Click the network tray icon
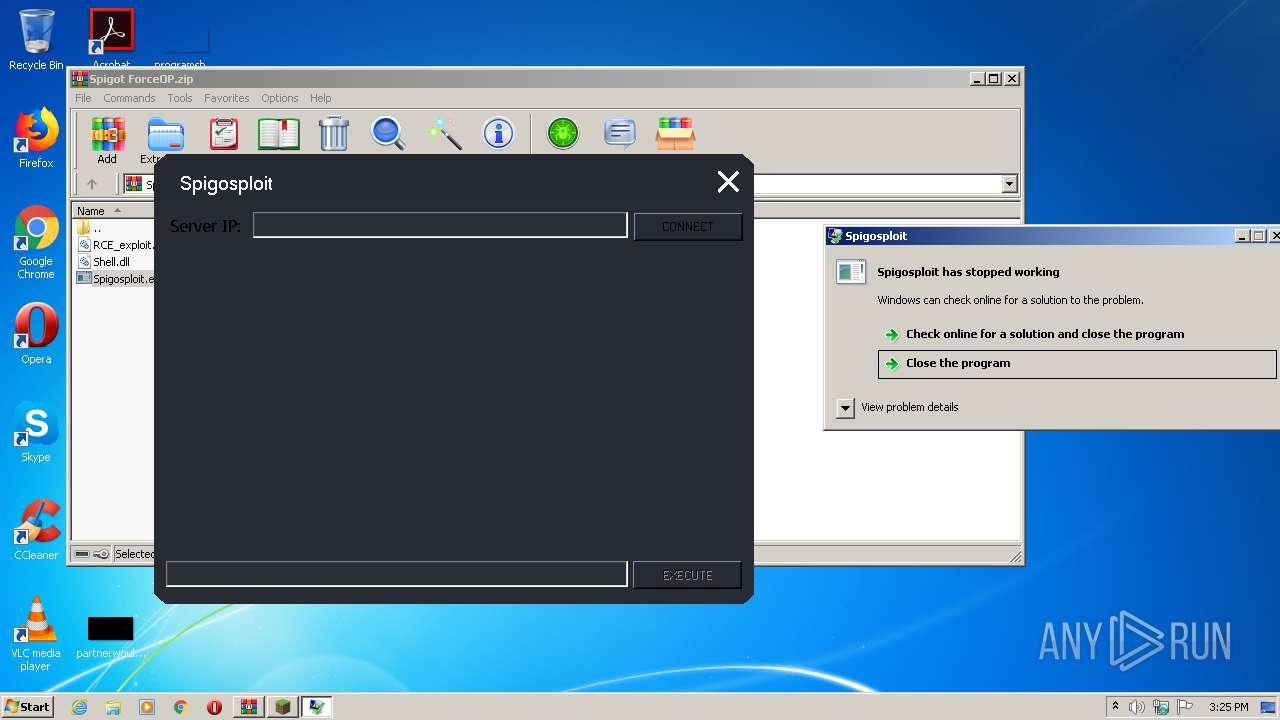Viewport: 1280px width, 720px height. (x=1161, y=707)
